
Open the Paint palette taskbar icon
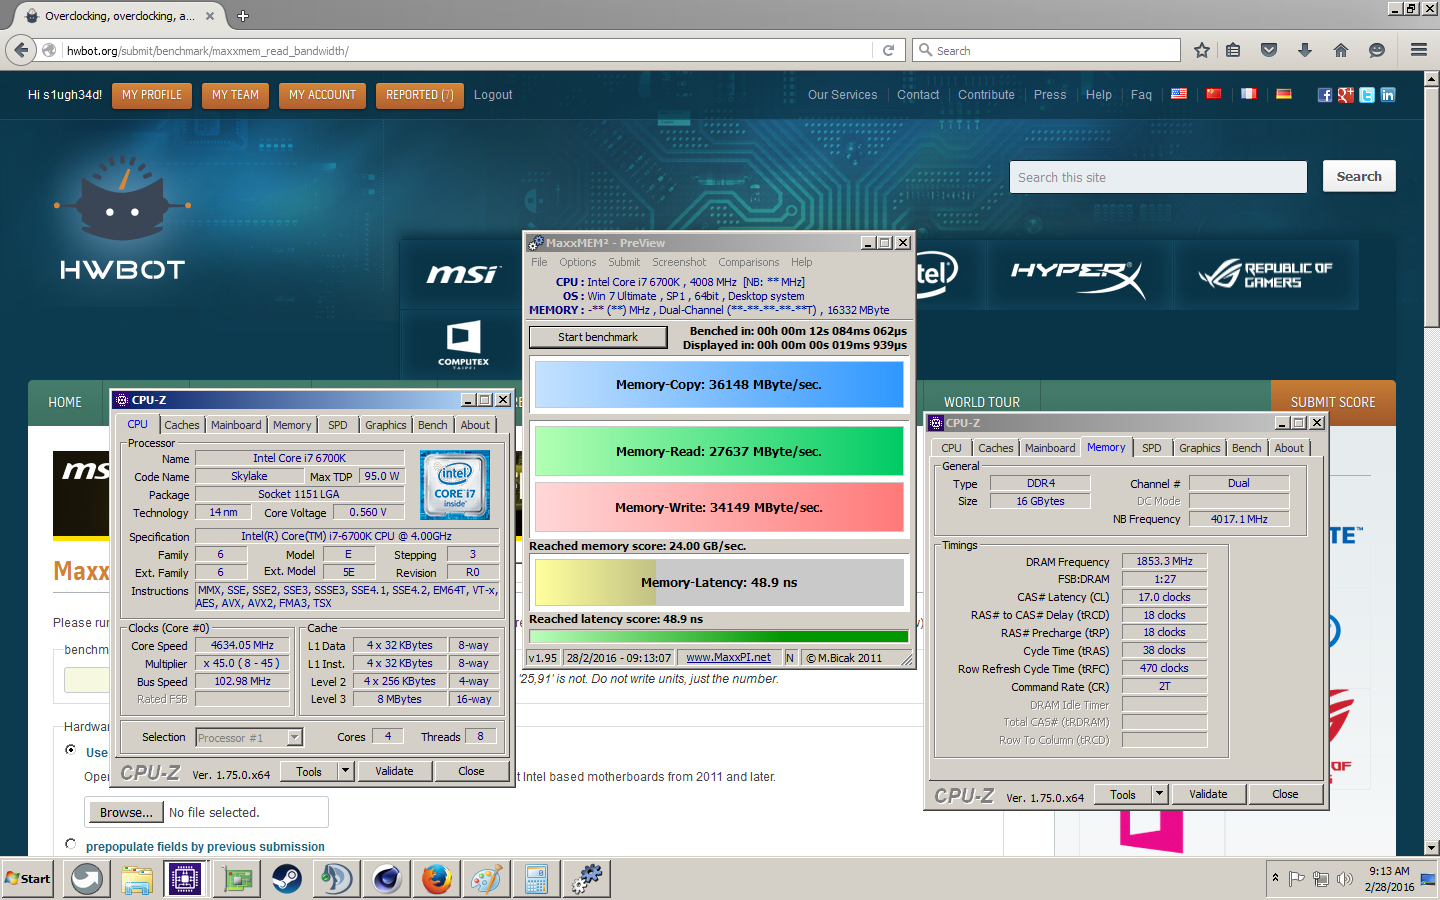point(486,879)
